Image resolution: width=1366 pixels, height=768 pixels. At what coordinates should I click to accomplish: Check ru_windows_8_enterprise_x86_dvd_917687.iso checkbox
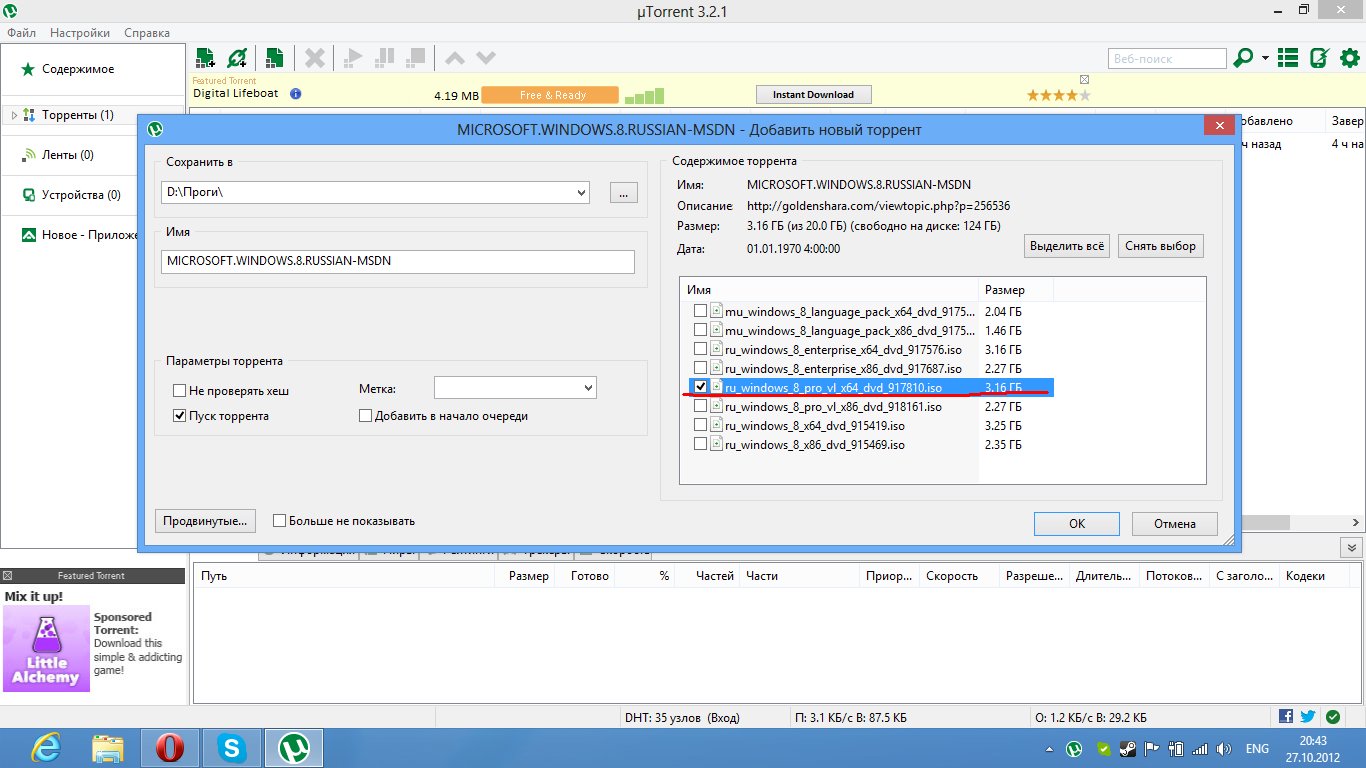point(701,368)
